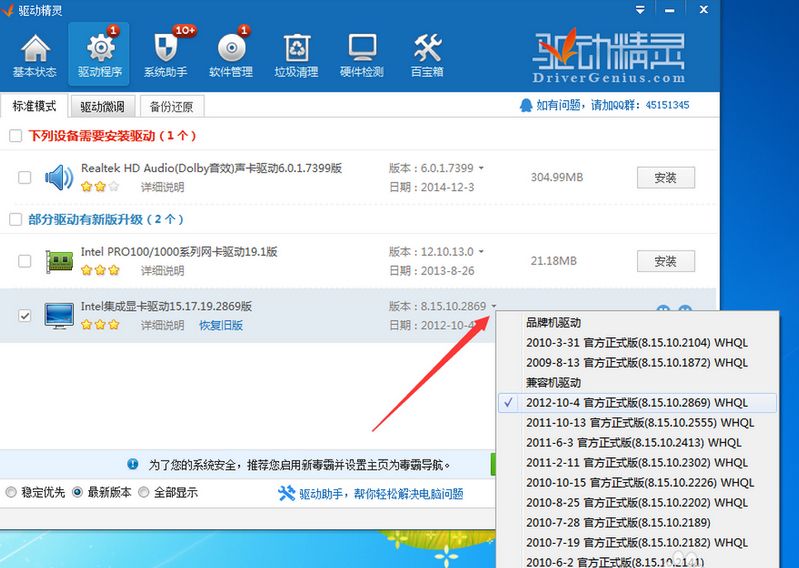
Task: Collapse the 8.15.10.2869 version dropdown arrow
Action: 494,306
